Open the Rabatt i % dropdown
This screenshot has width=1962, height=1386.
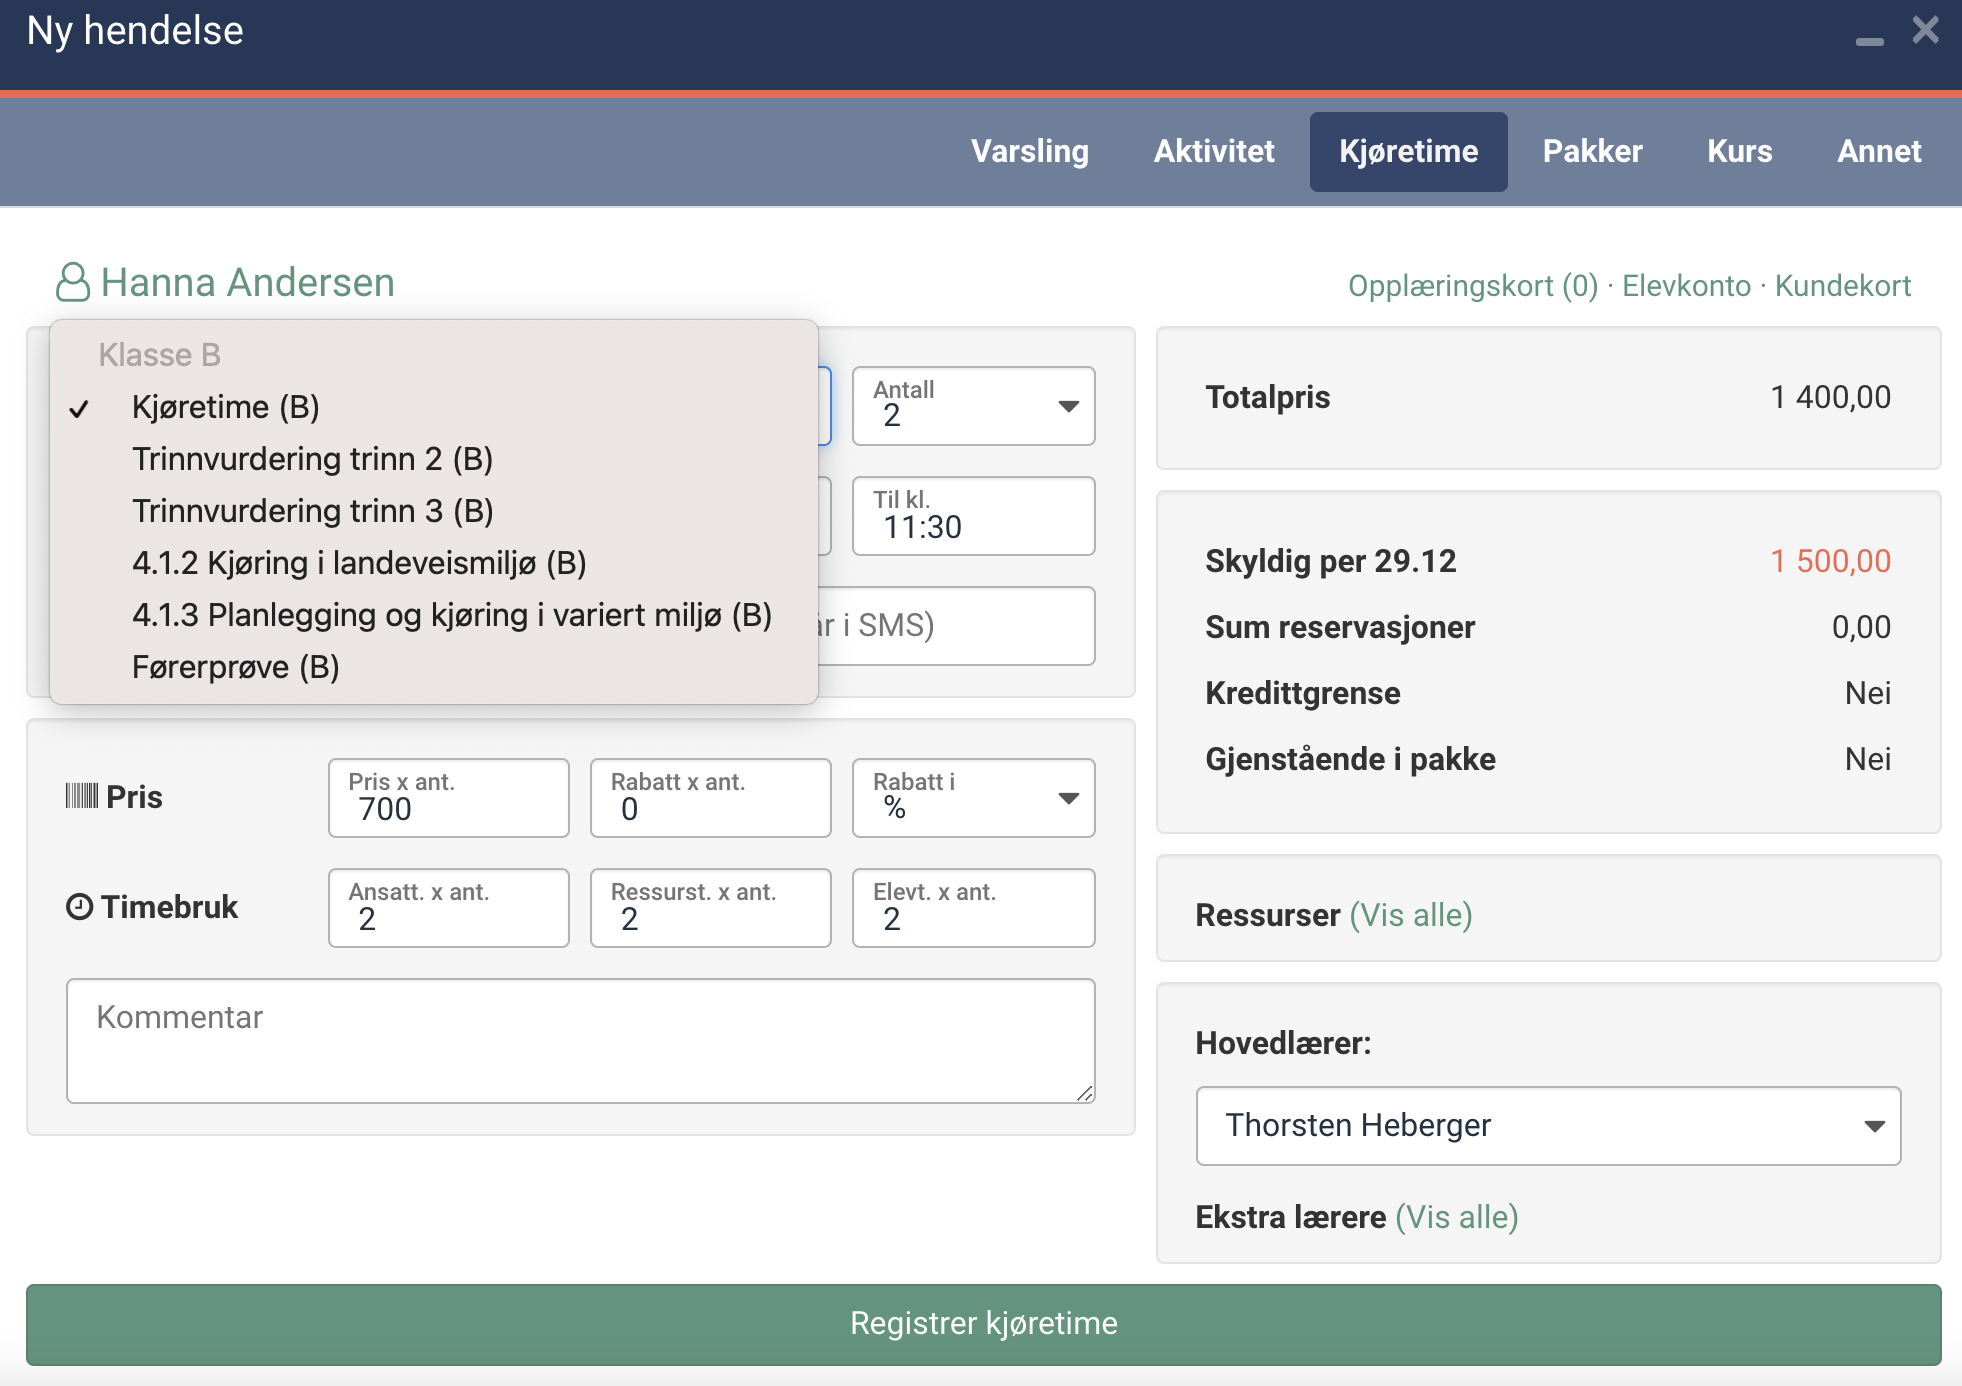tap(973, 798)
